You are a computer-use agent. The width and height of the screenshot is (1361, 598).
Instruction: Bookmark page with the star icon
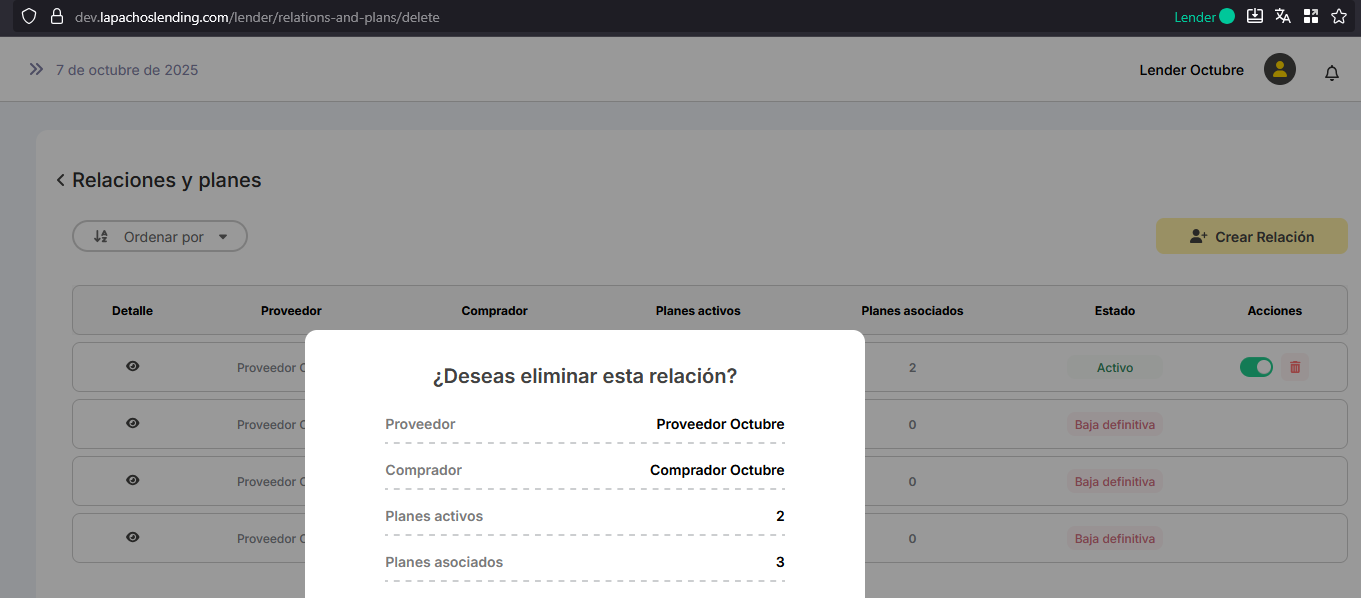coord(1339,17)
